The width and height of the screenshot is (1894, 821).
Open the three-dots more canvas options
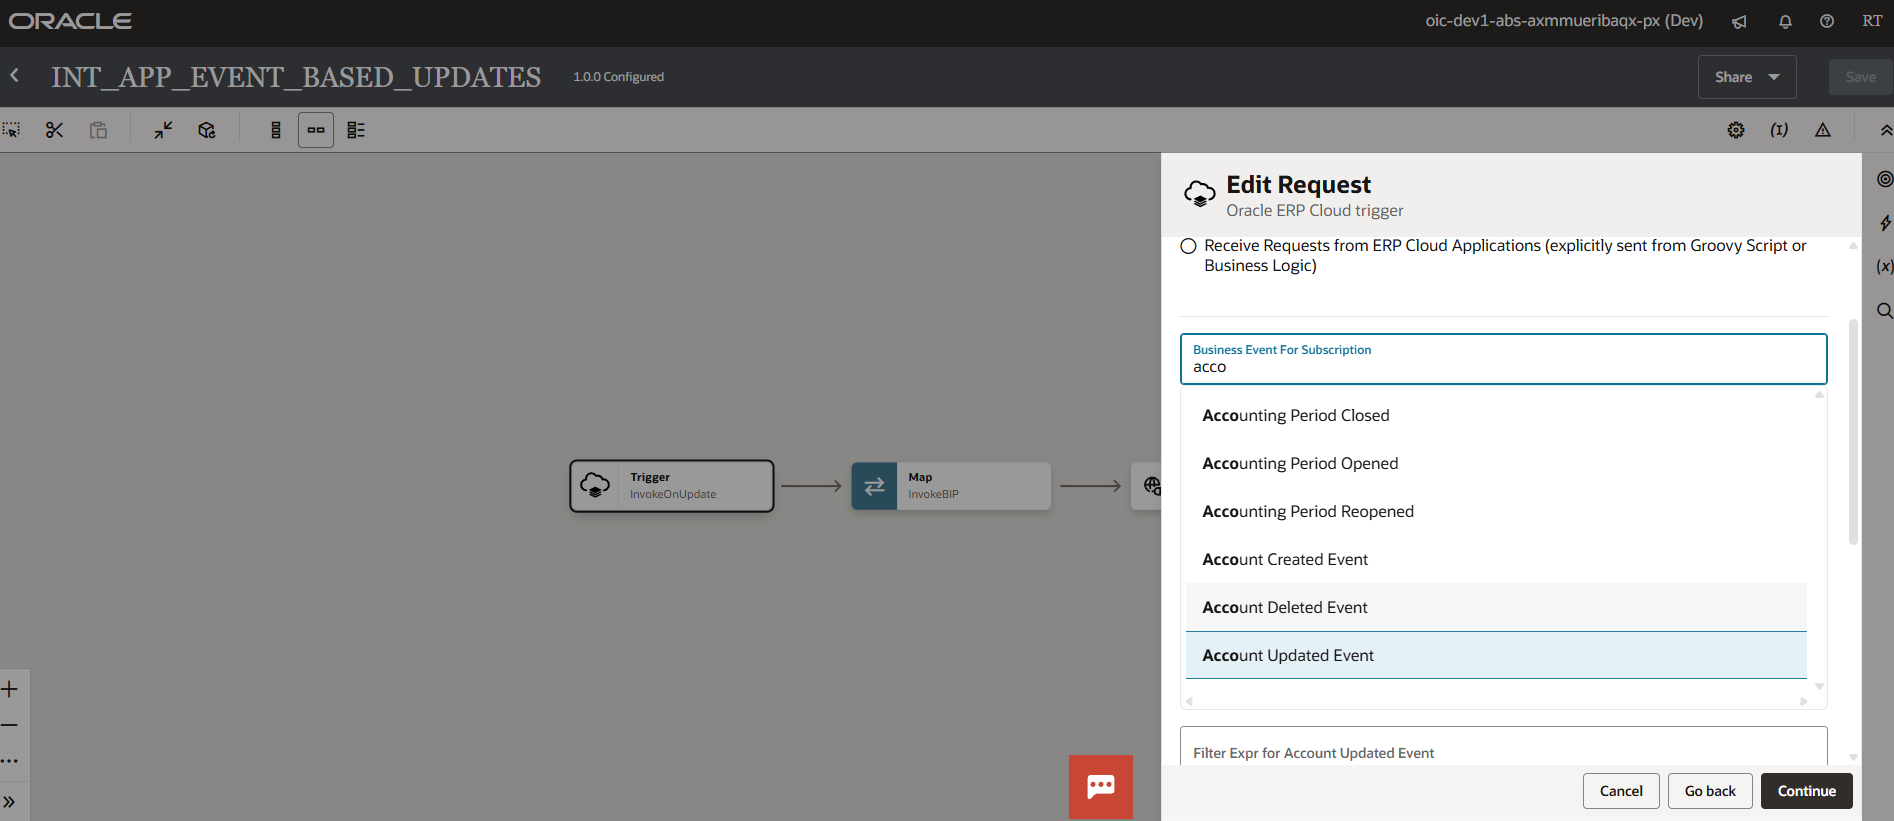click(10, 761)
